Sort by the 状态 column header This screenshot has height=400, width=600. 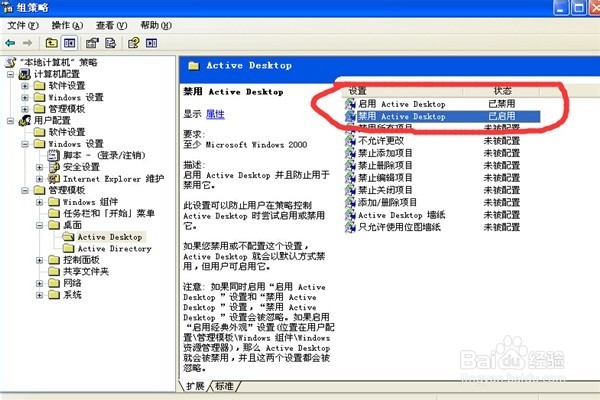click(x=502, y=91)
